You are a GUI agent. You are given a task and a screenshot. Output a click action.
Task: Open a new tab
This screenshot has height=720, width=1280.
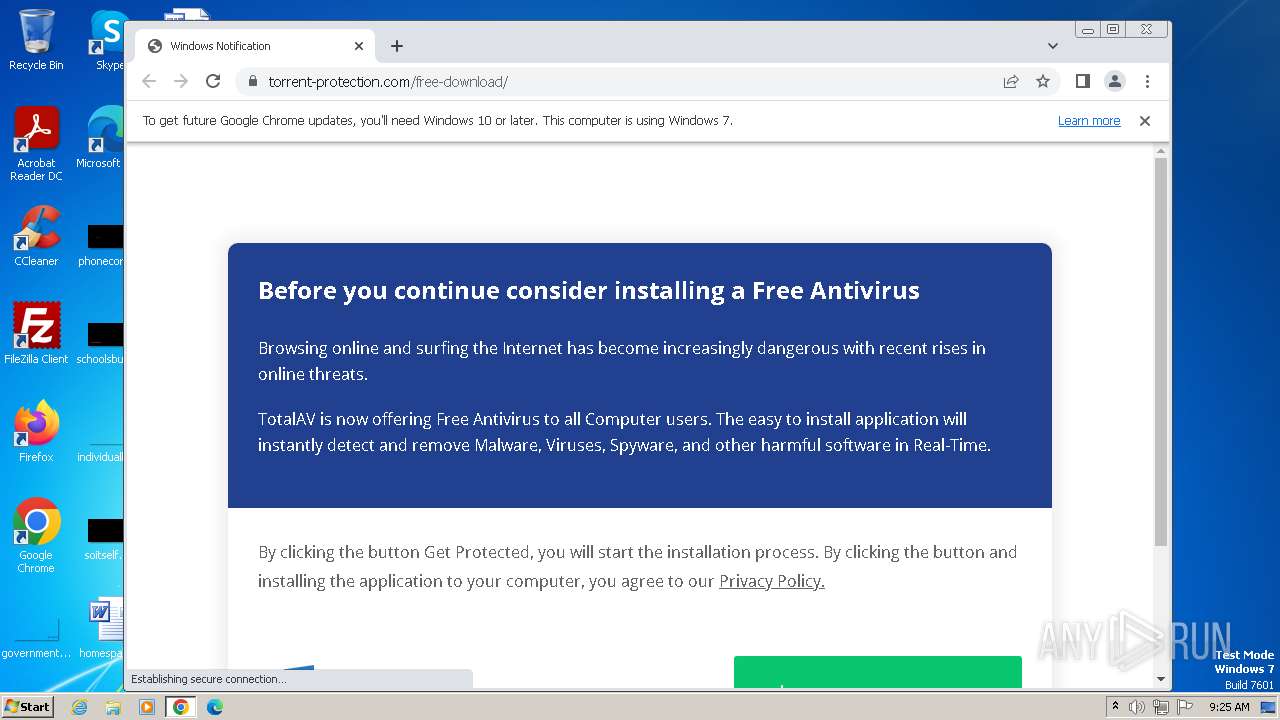point(397,46)
